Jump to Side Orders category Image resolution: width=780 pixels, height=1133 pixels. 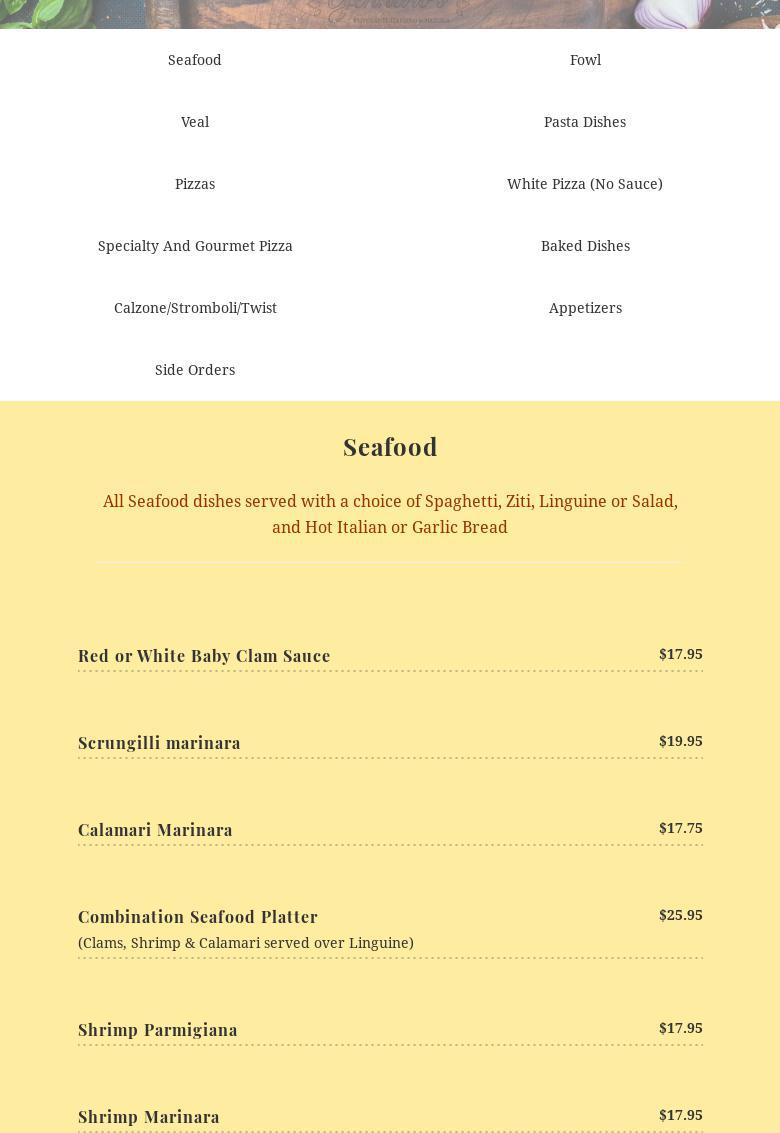pos(195,370)
